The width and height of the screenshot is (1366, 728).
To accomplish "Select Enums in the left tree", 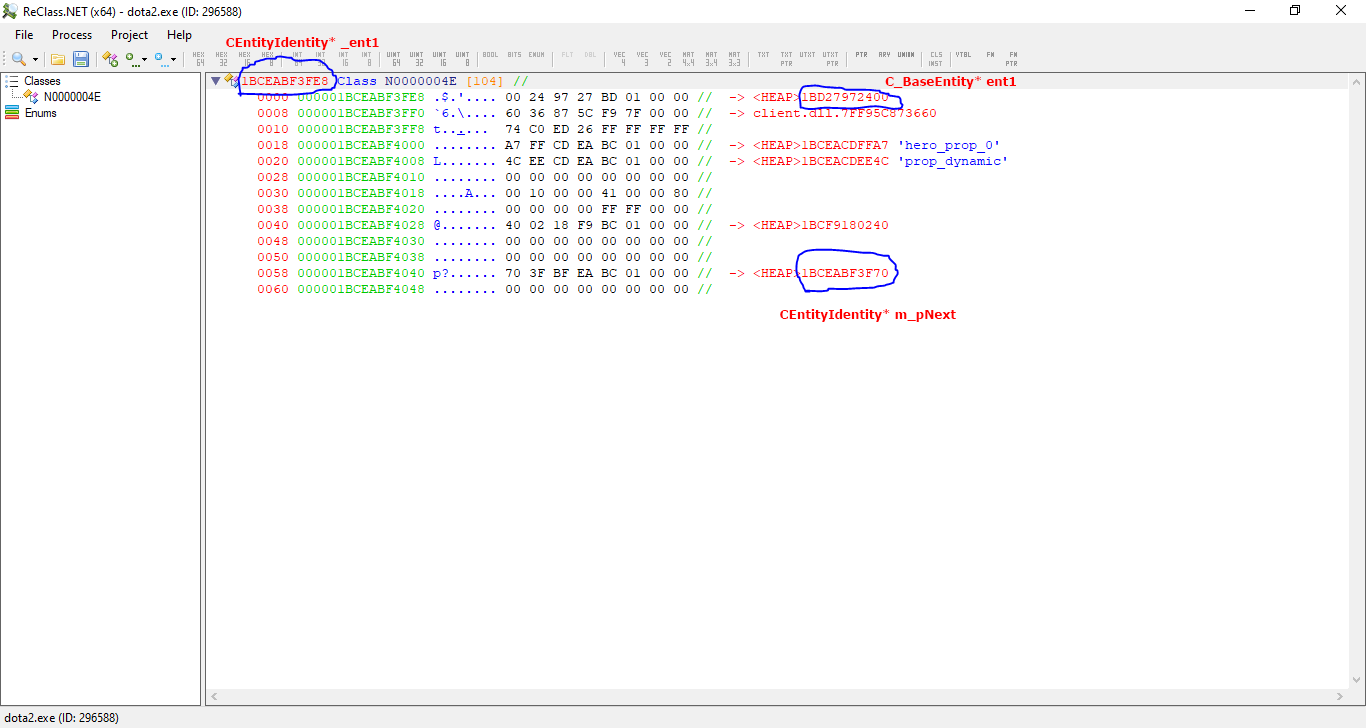I will (41, 113).
